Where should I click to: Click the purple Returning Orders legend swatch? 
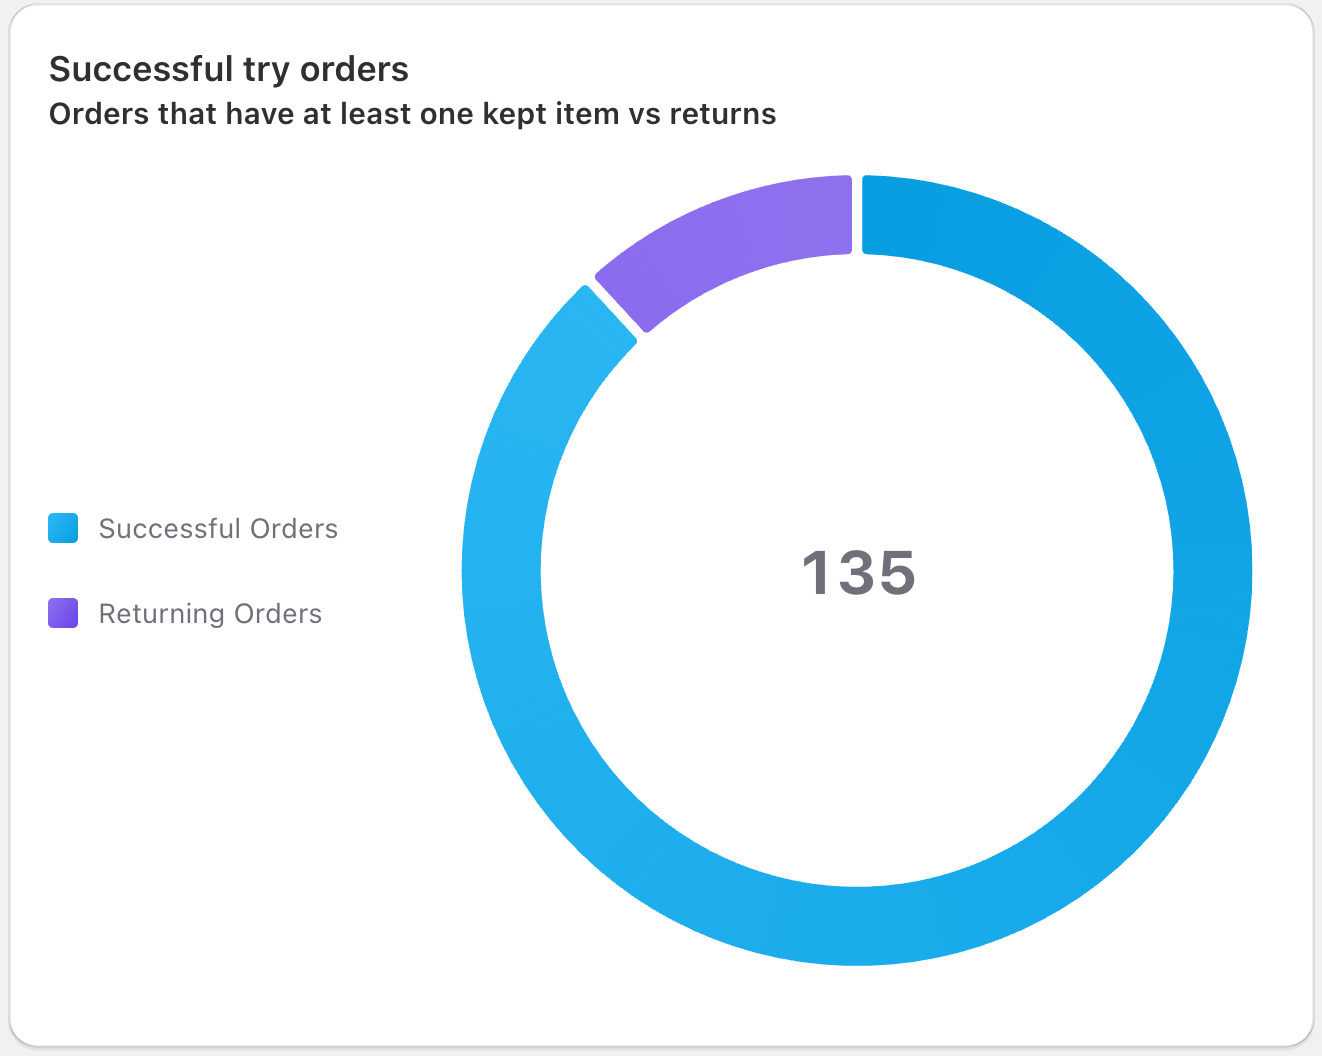tap(63, 613)
